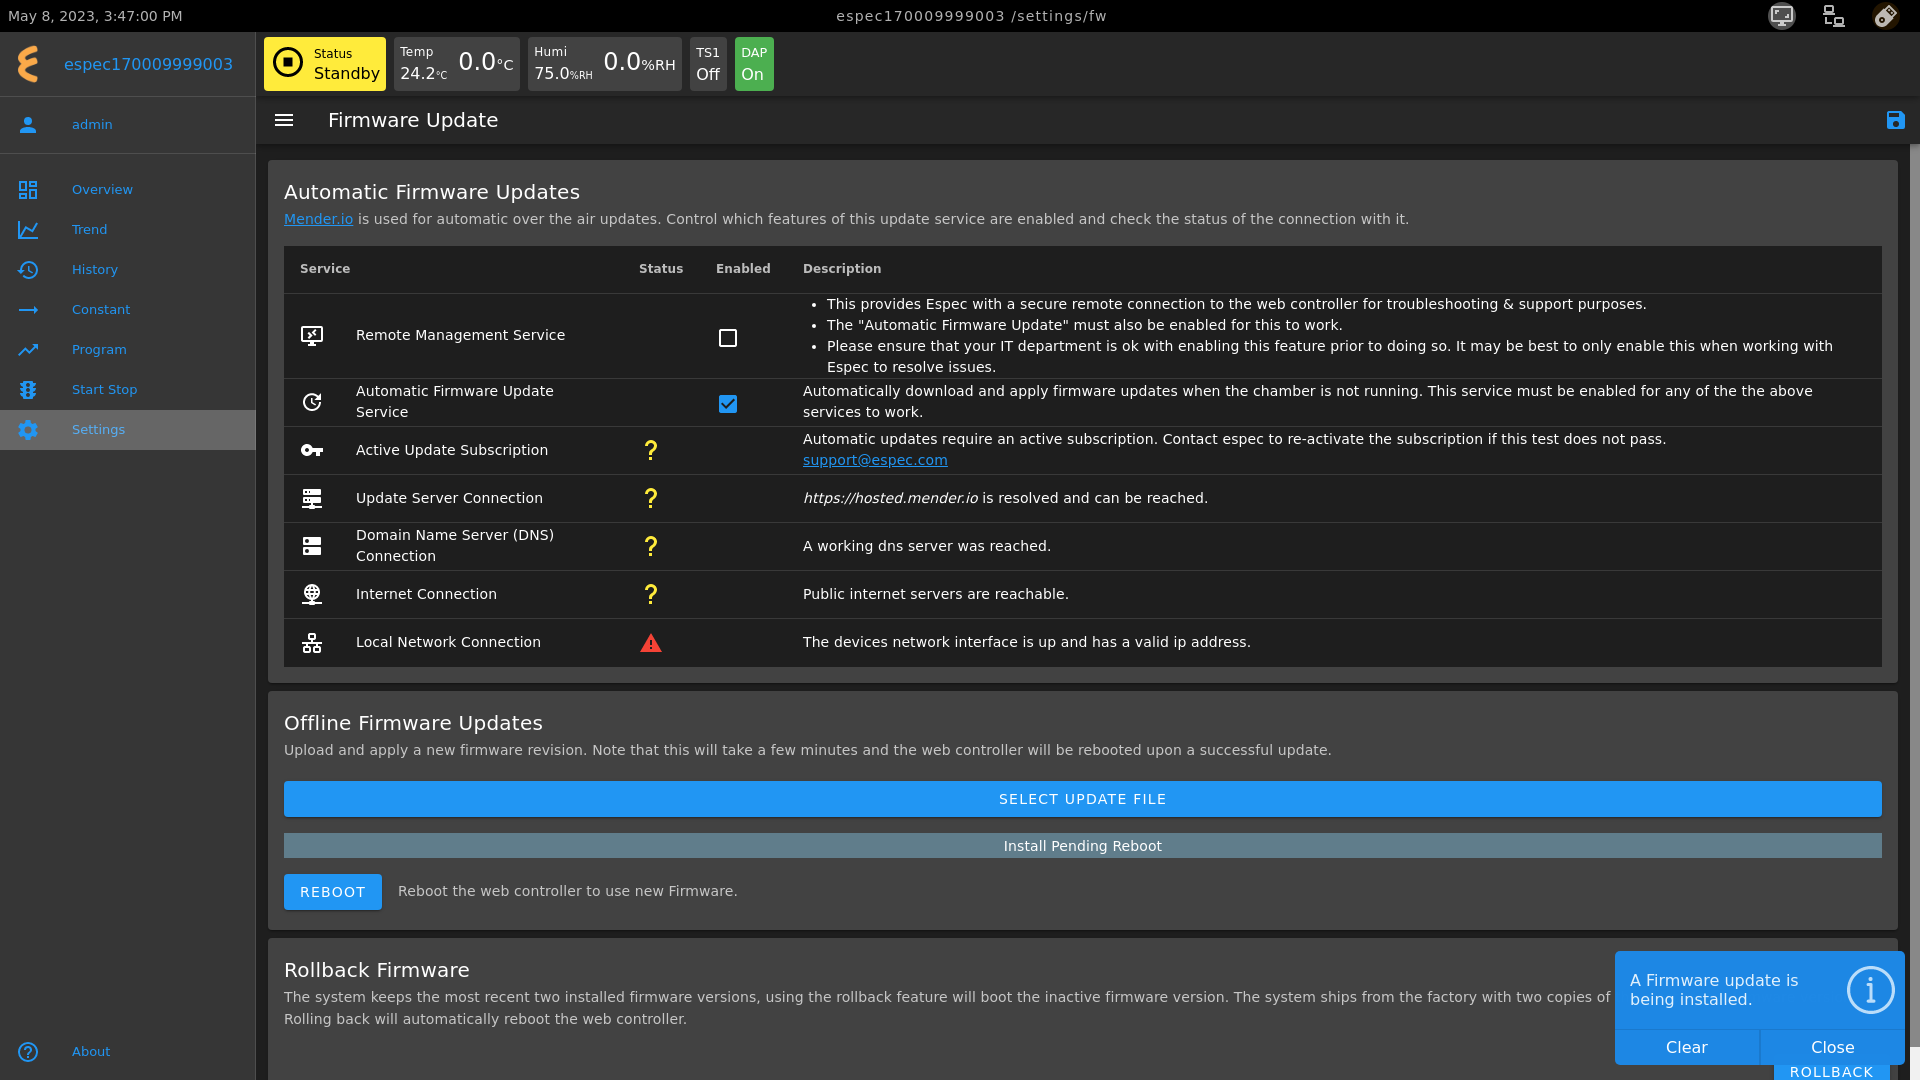This screenshot has width=1920, height=1080.
Task: Click the Description column header
Action: tap(842, 269)
